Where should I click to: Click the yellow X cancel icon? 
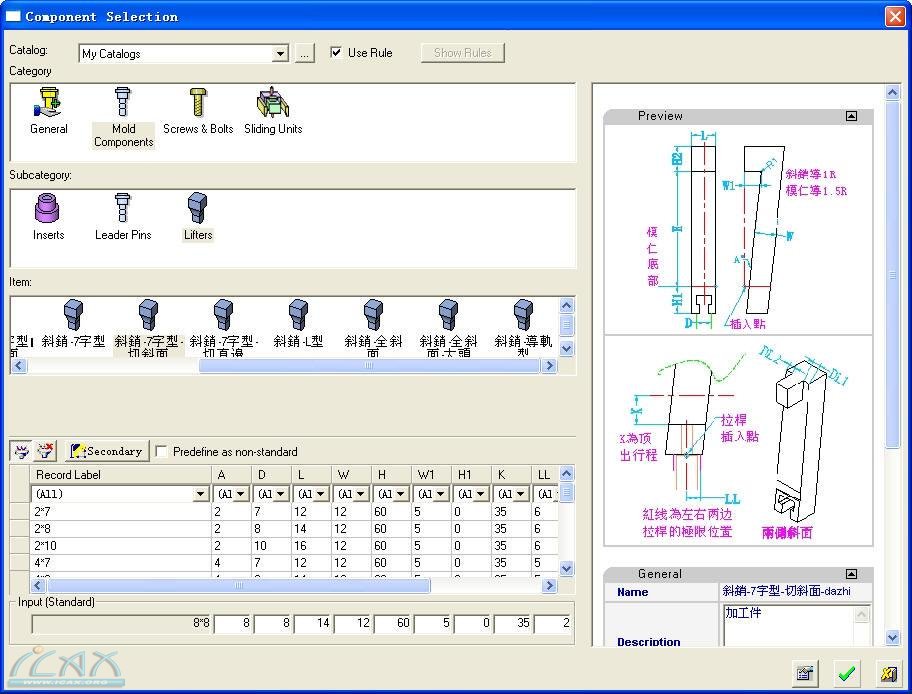click(886, 673)
